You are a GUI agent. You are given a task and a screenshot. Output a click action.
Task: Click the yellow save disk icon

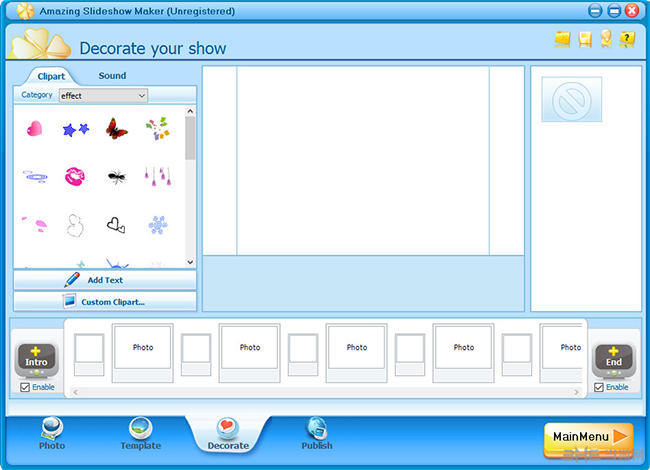point(585,39)
